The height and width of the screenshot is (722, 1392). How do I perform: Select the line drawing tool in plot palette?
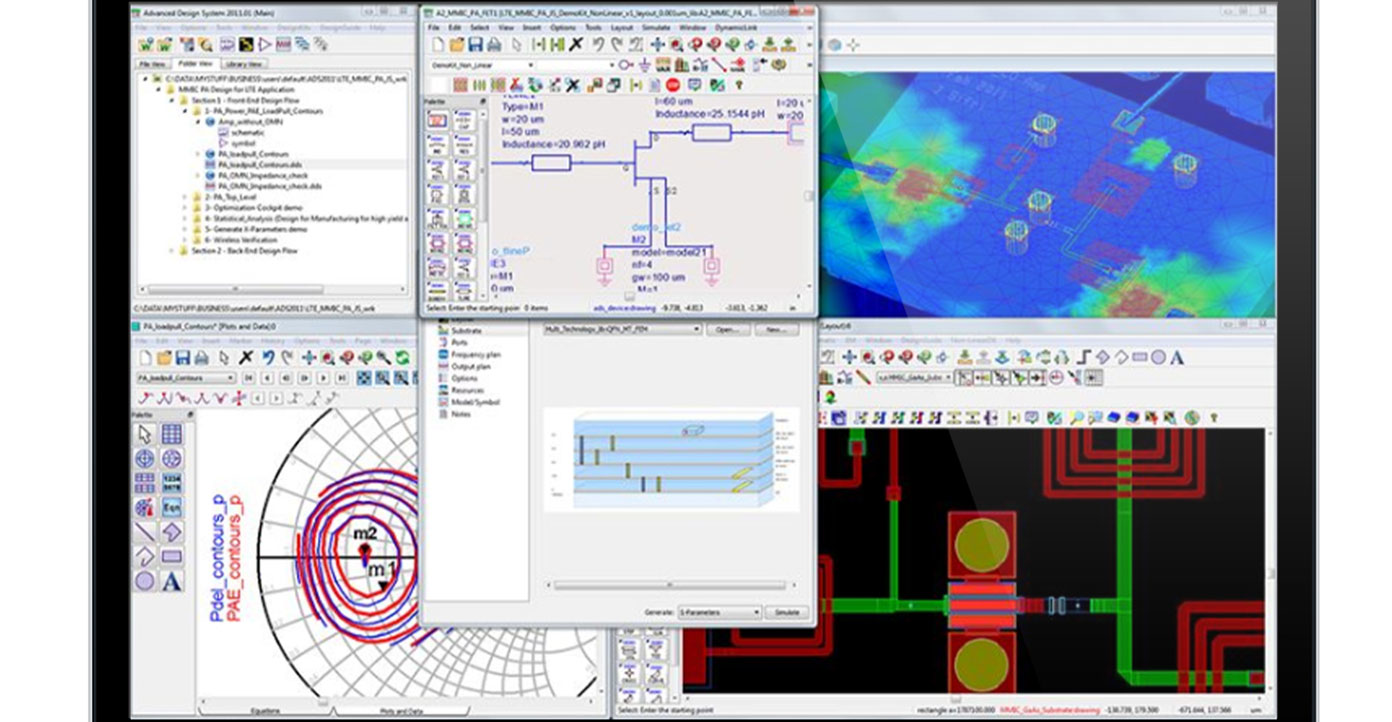pyautogui.click(x=144, y=532)
